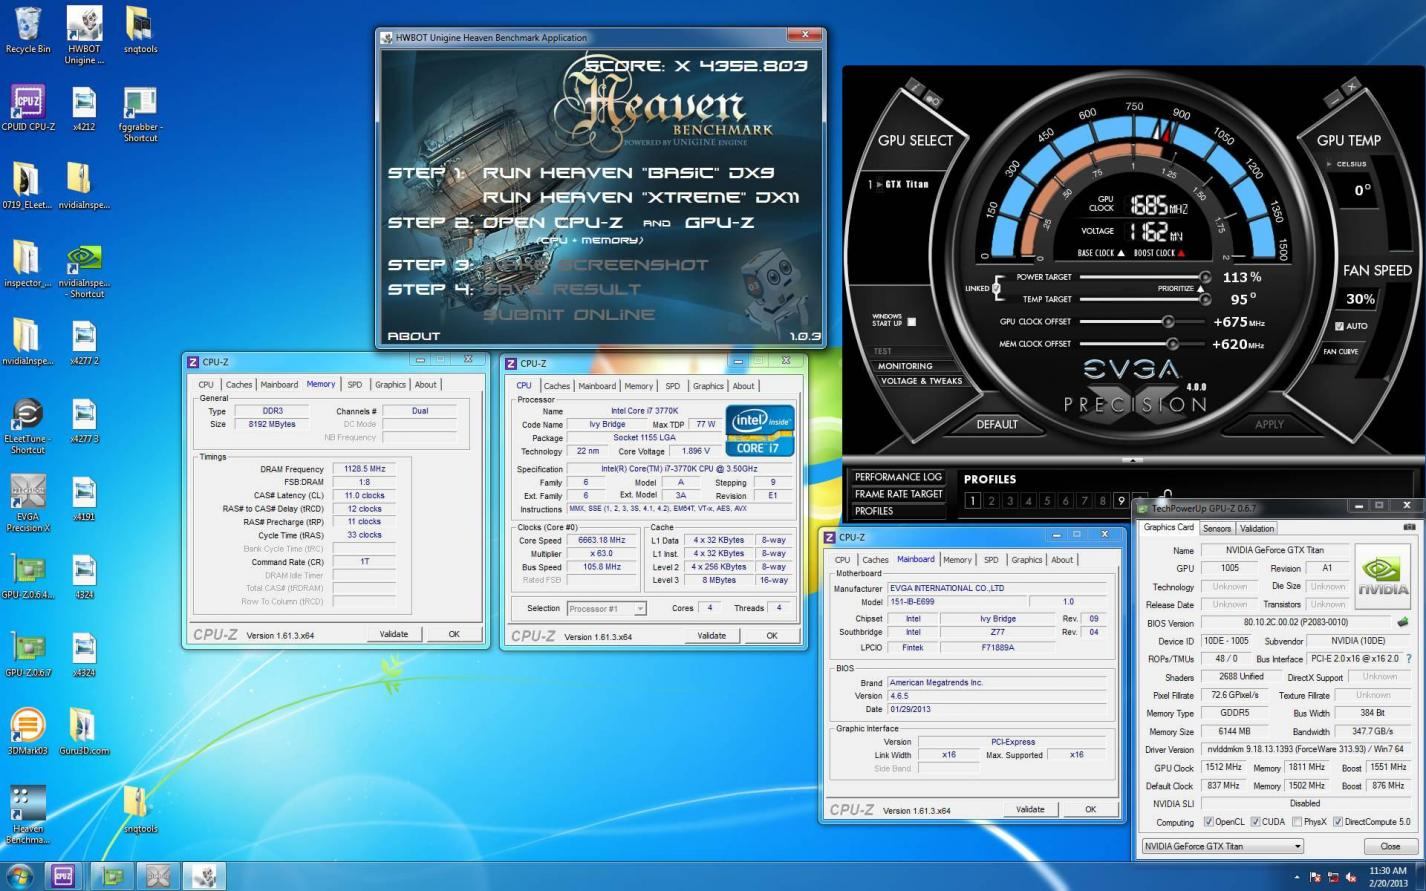Screen dimensions: 1426x891
Task: Show hidden system tray icons
Action: click(x=1297, y=877)
